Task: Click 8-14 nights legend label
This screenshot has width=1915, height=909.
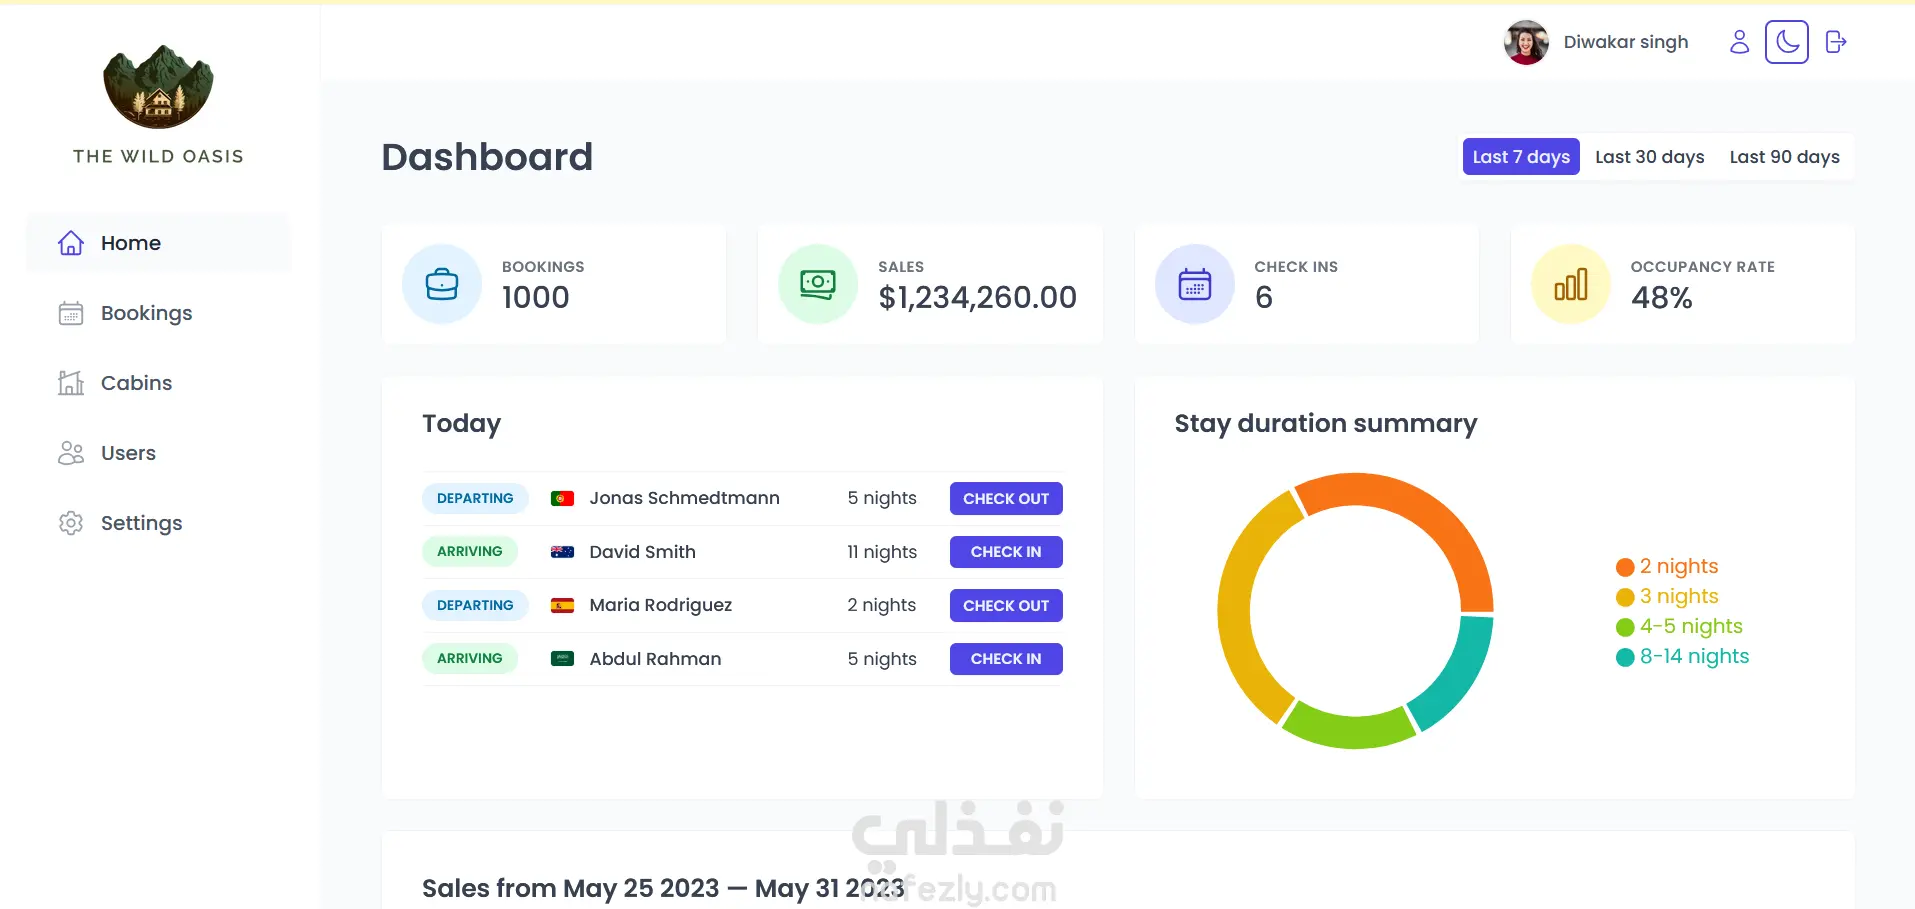Action: click(x=1694, y=657)
